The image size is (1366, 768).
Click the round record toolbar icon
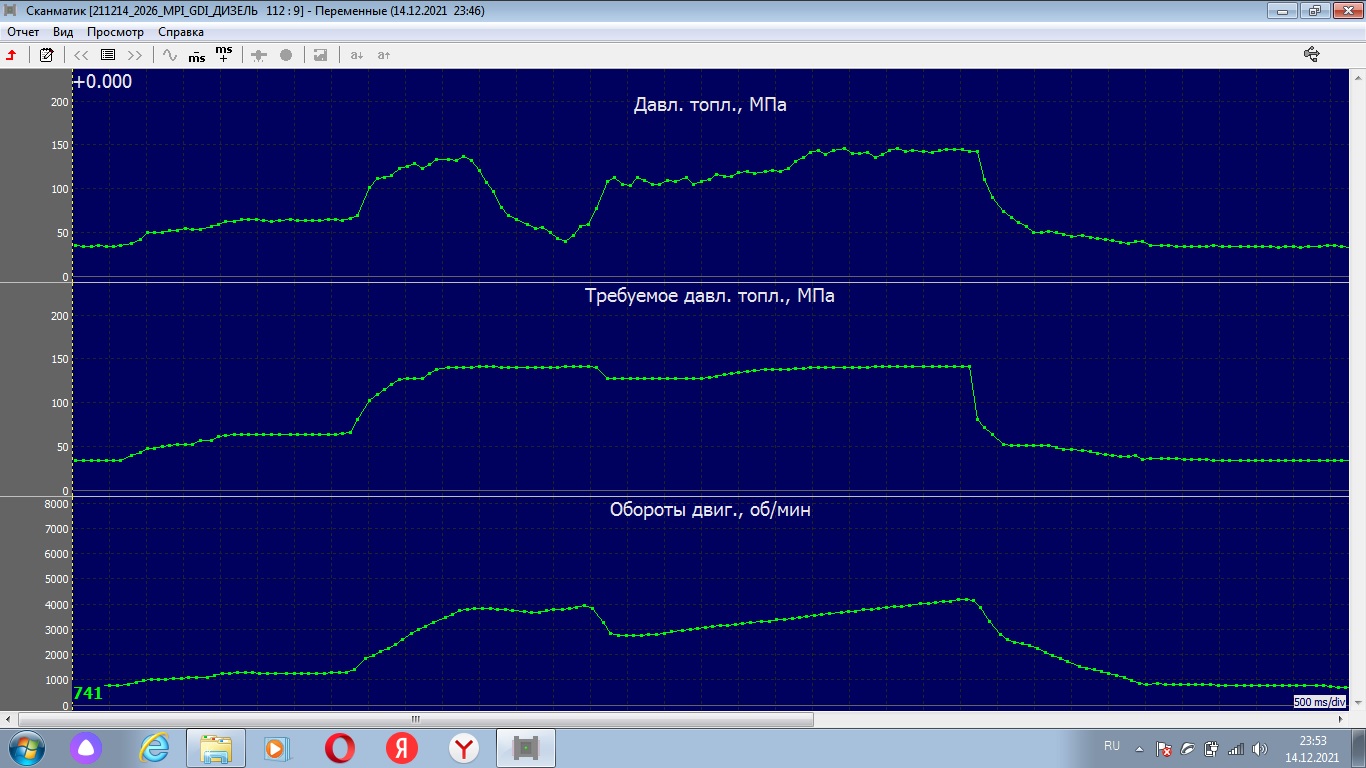click(286, 55)
